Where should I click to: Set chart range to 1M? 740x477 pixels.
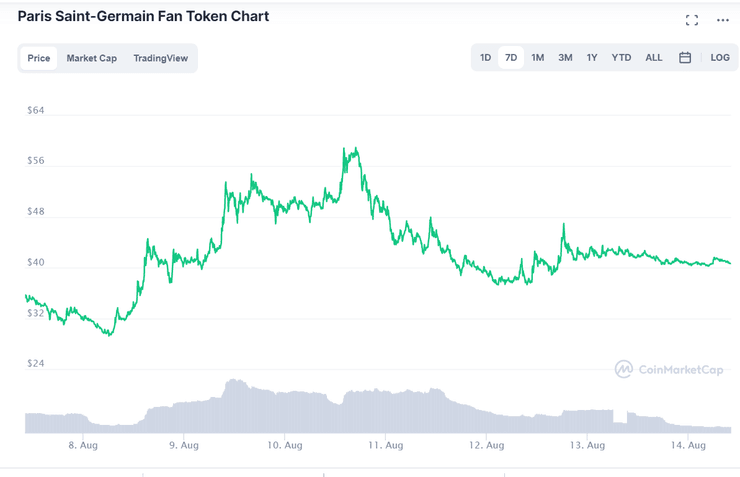point(538,58)
